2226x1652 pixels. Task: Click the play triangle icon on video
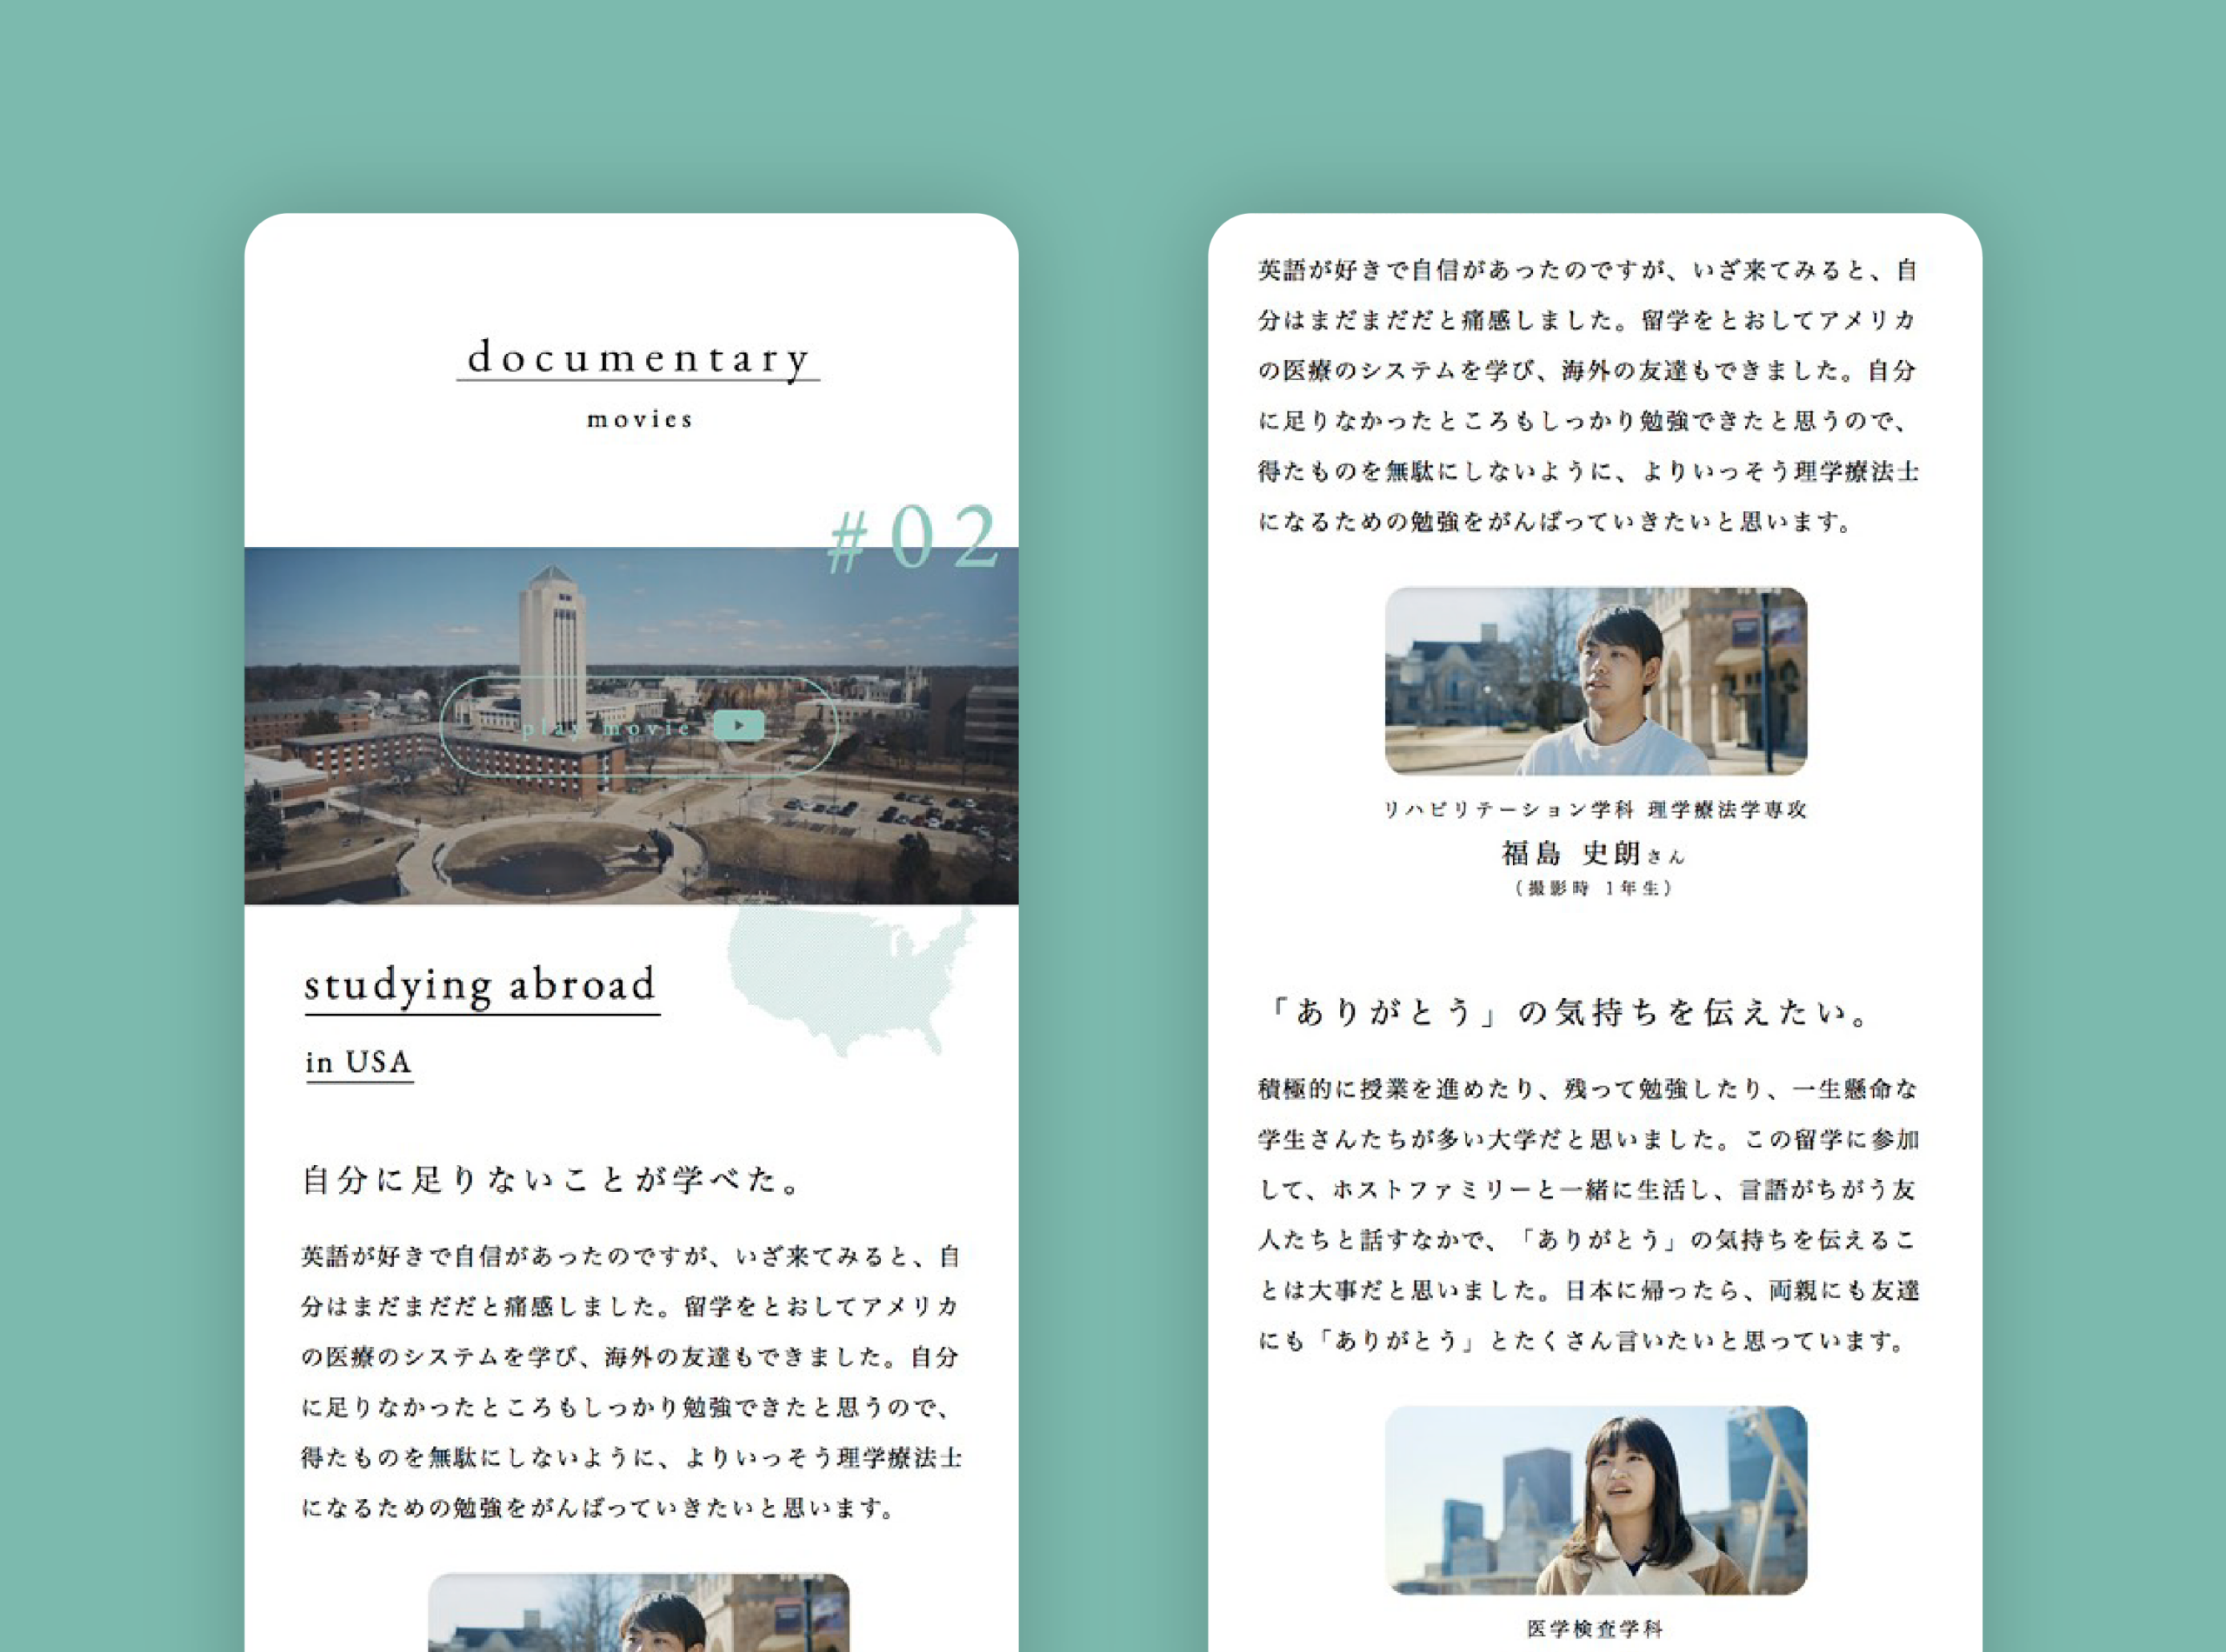pos(739,725)
